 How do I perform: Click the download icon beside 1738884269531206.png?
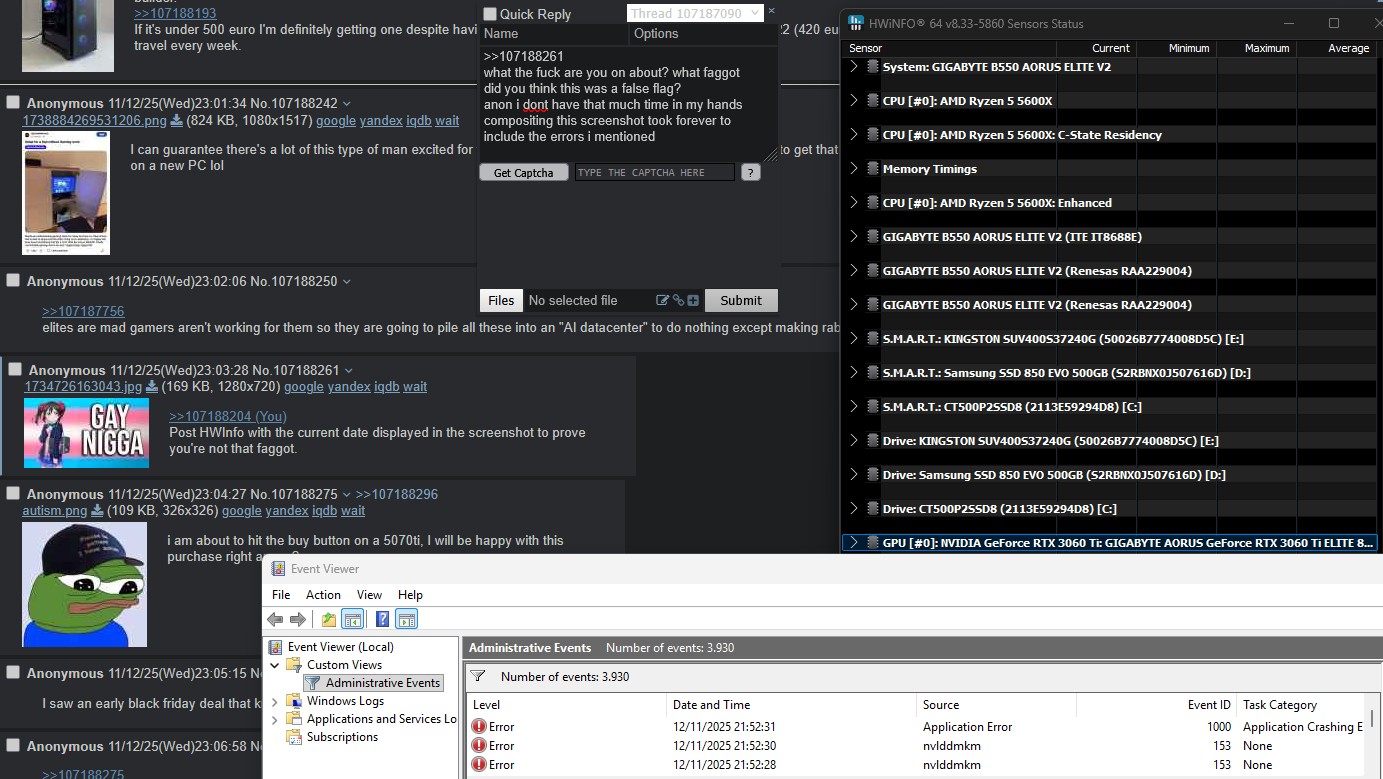[177, 121]
